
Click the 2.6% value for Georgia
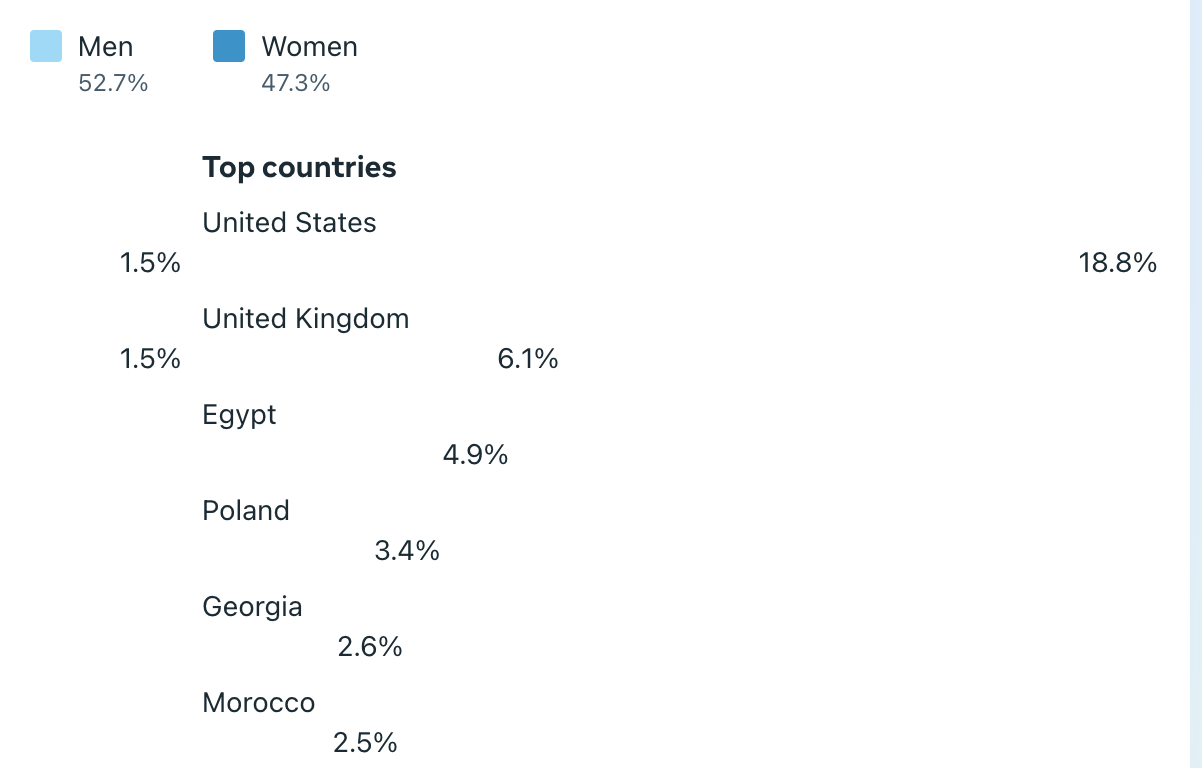tap(370, 647)
